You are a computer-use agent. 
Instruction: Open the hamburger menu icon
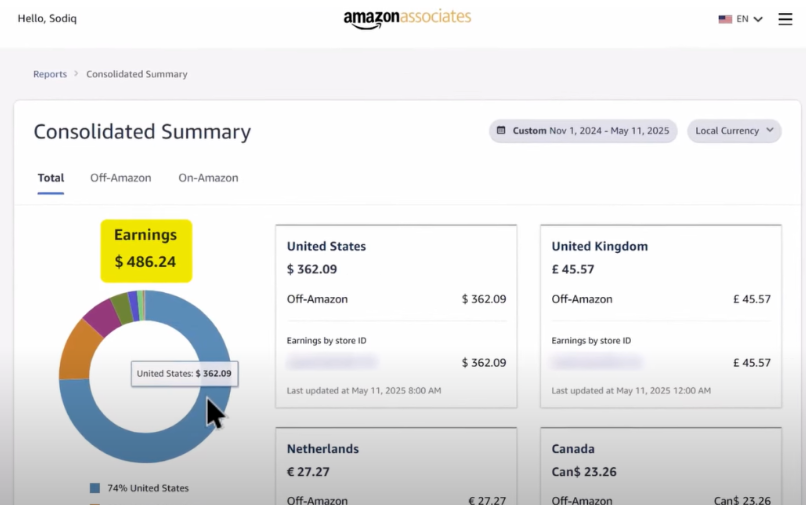click(785, 19)
